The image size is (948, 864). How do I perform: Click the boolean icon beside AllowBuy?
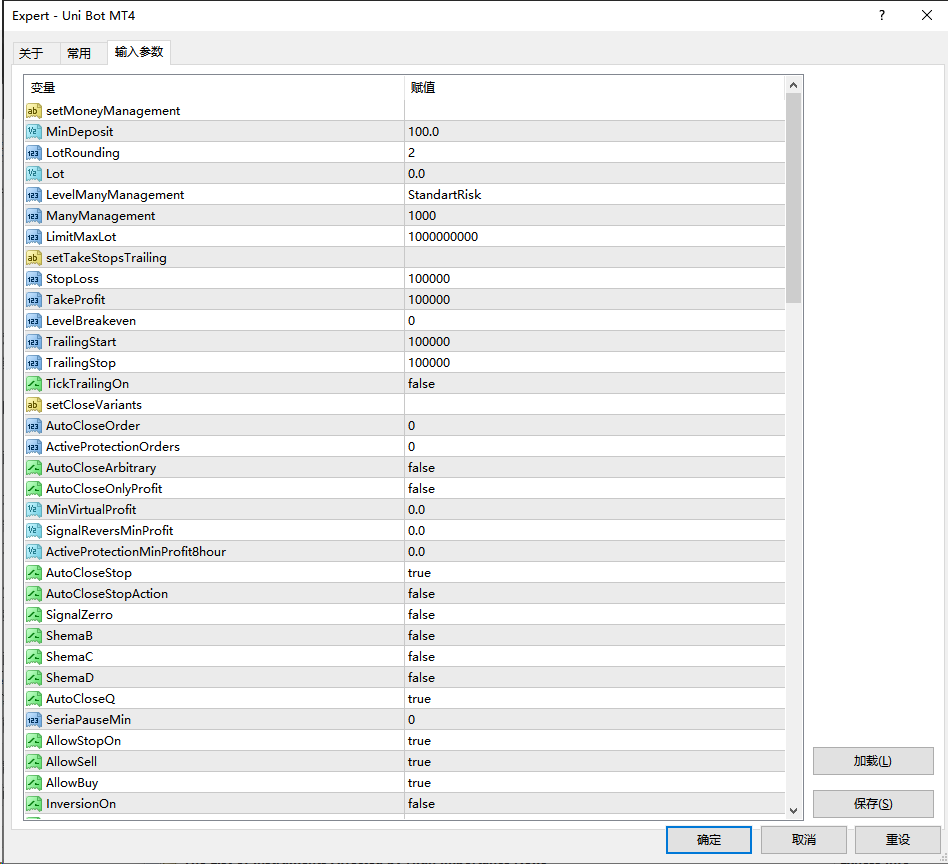click(x=34, y=783)
